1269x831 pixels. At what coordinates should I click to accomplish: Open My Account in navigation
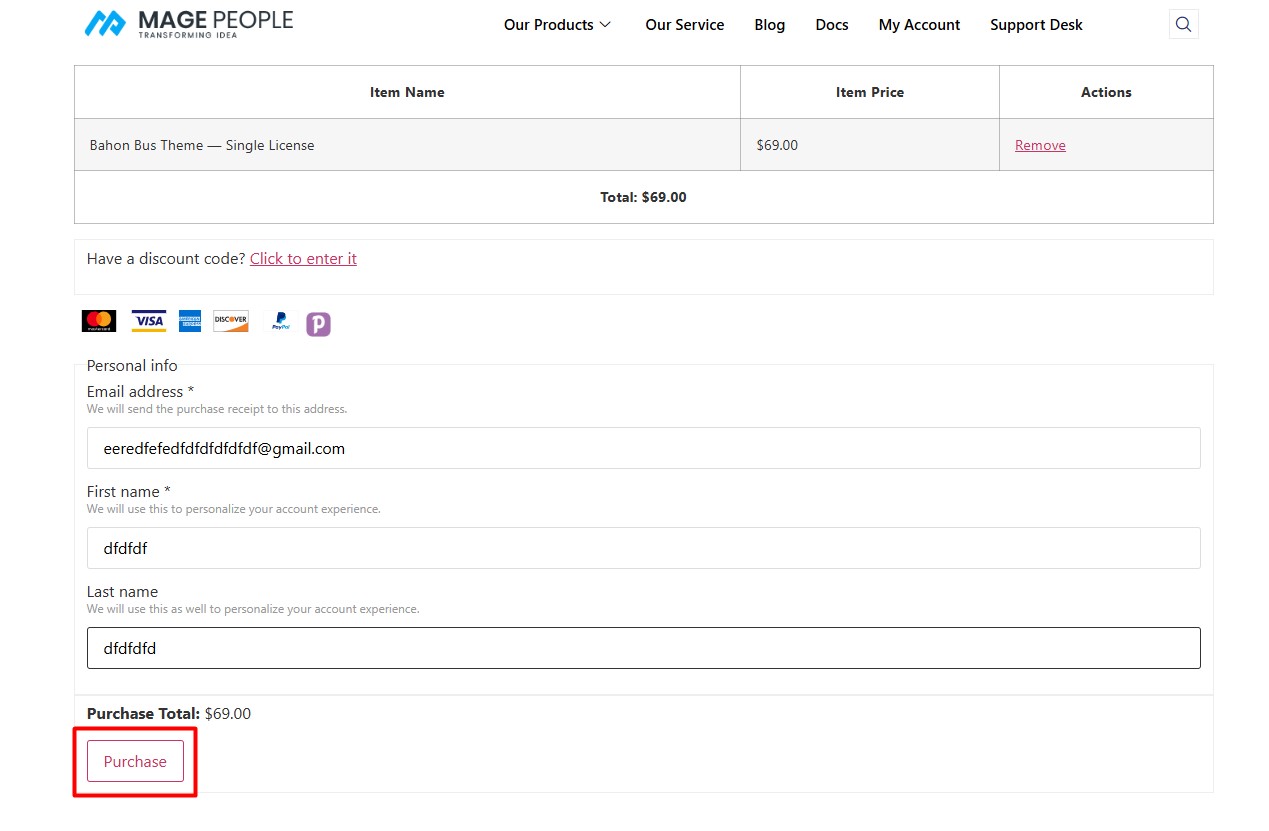click(x=919, y=25)
